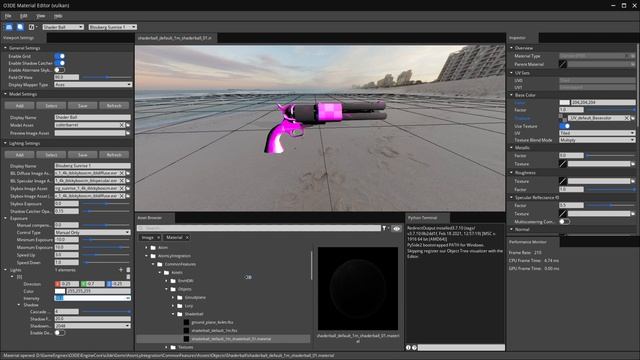Open Texture Blend Mode Multiply dropdown
Viewport: 640px width, 360px height.
pyautogui.click(x=597, y=140)
